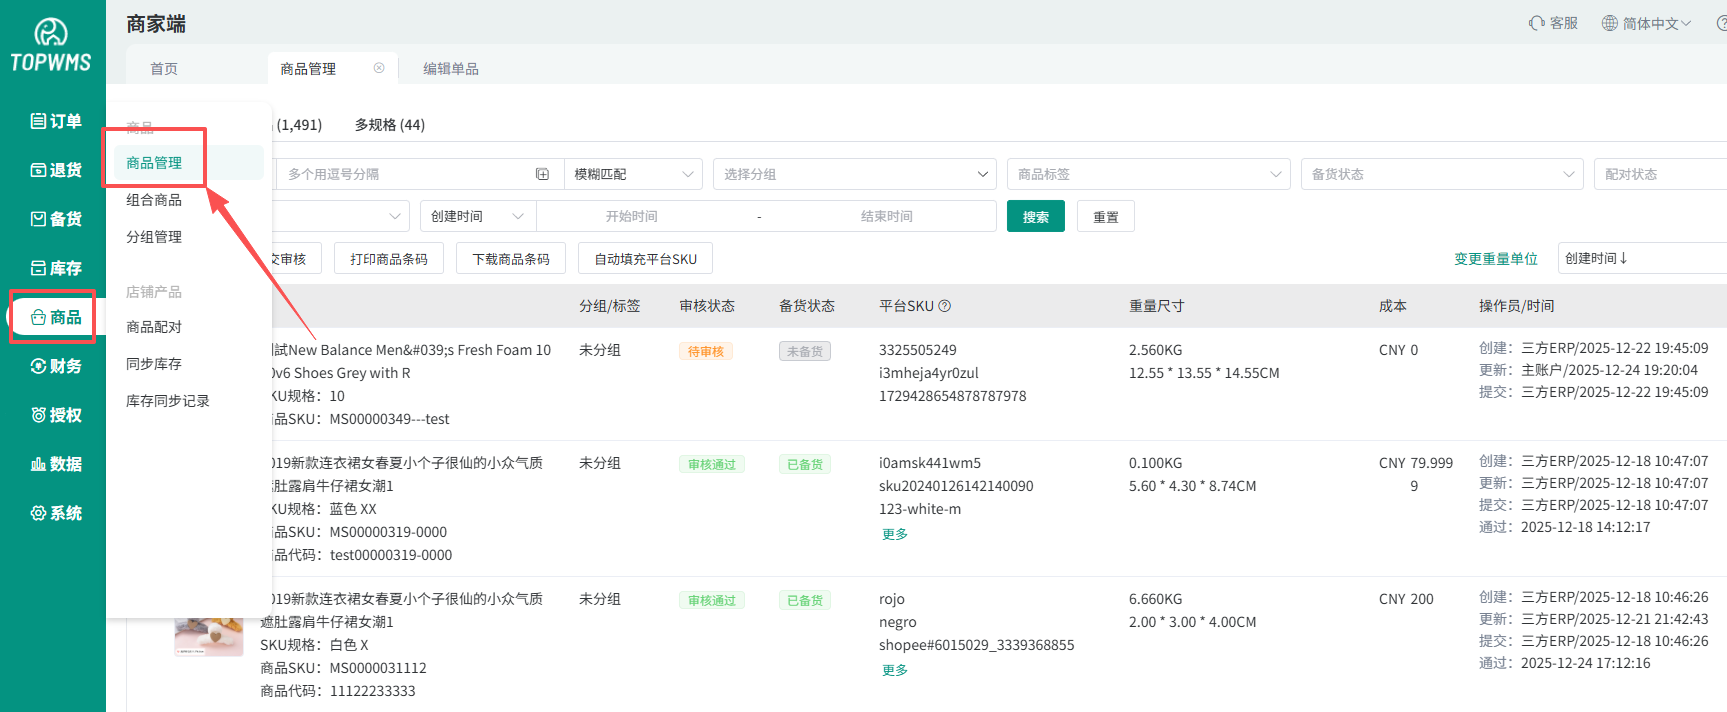This screenshot has height=712, width=1727.
Task: Close the 商品管理 tab
Action: pos(379,68)
